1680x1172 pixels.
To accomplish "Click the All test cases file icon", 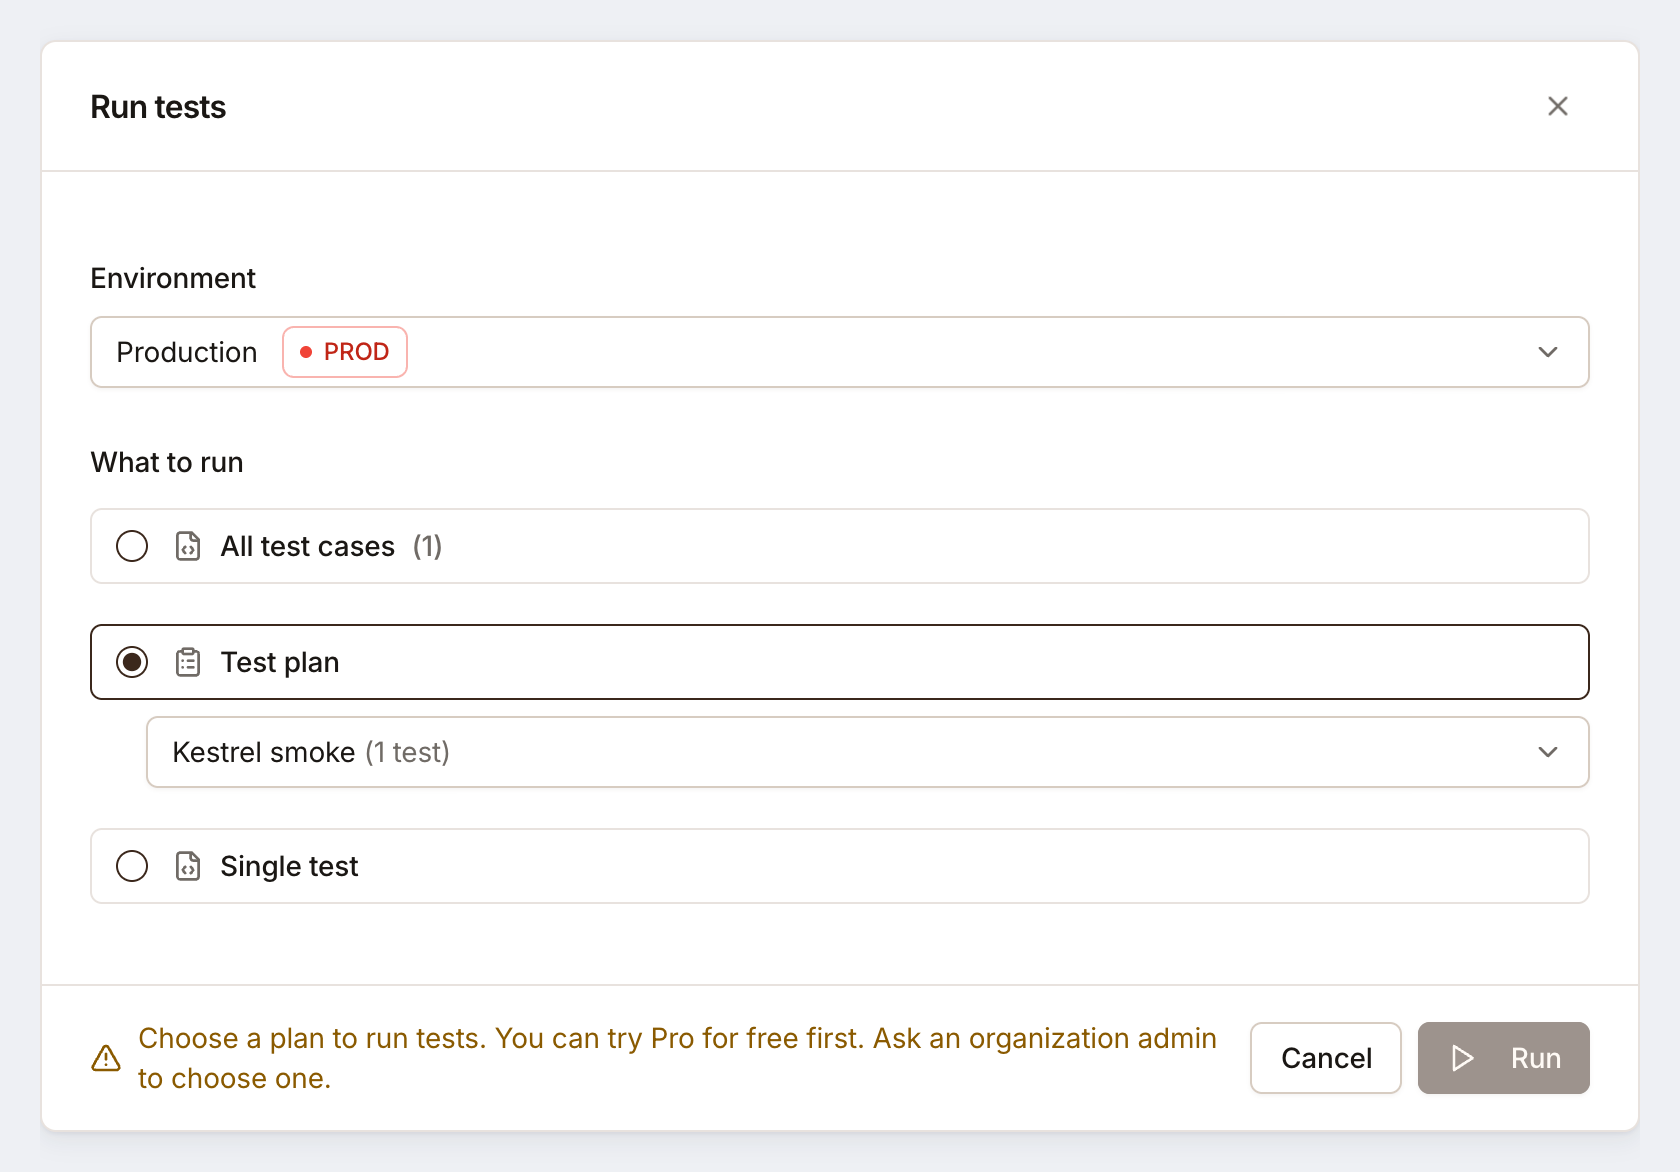I will pyautogui.click(x=188, y=546).
